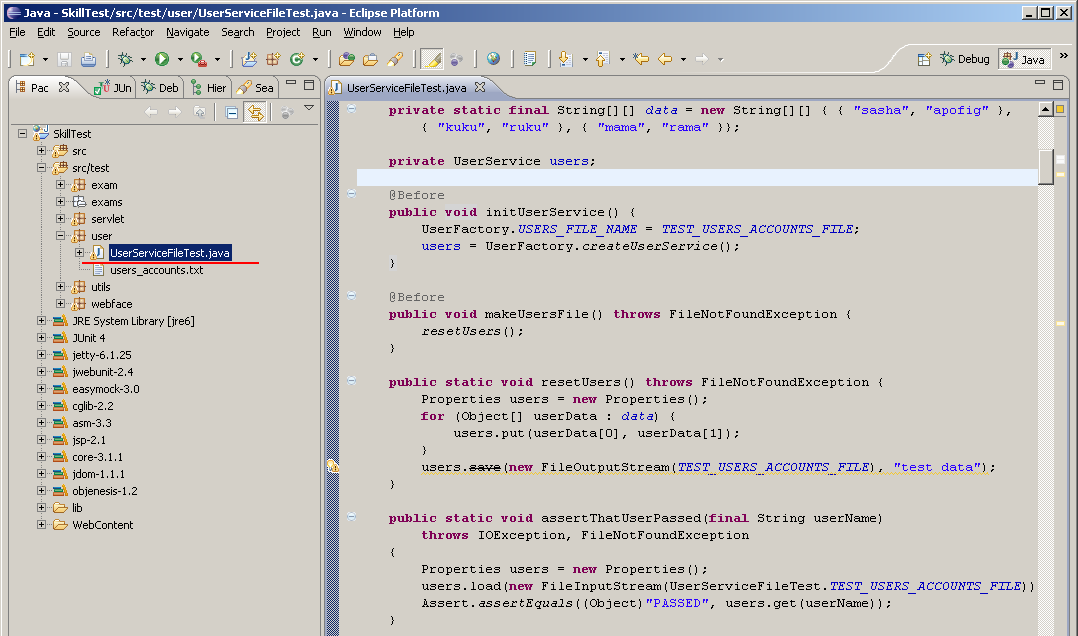Maximize the editor area
Image resolution: width=1078 pixels, height=636 pixels.
pos(1057,85)
